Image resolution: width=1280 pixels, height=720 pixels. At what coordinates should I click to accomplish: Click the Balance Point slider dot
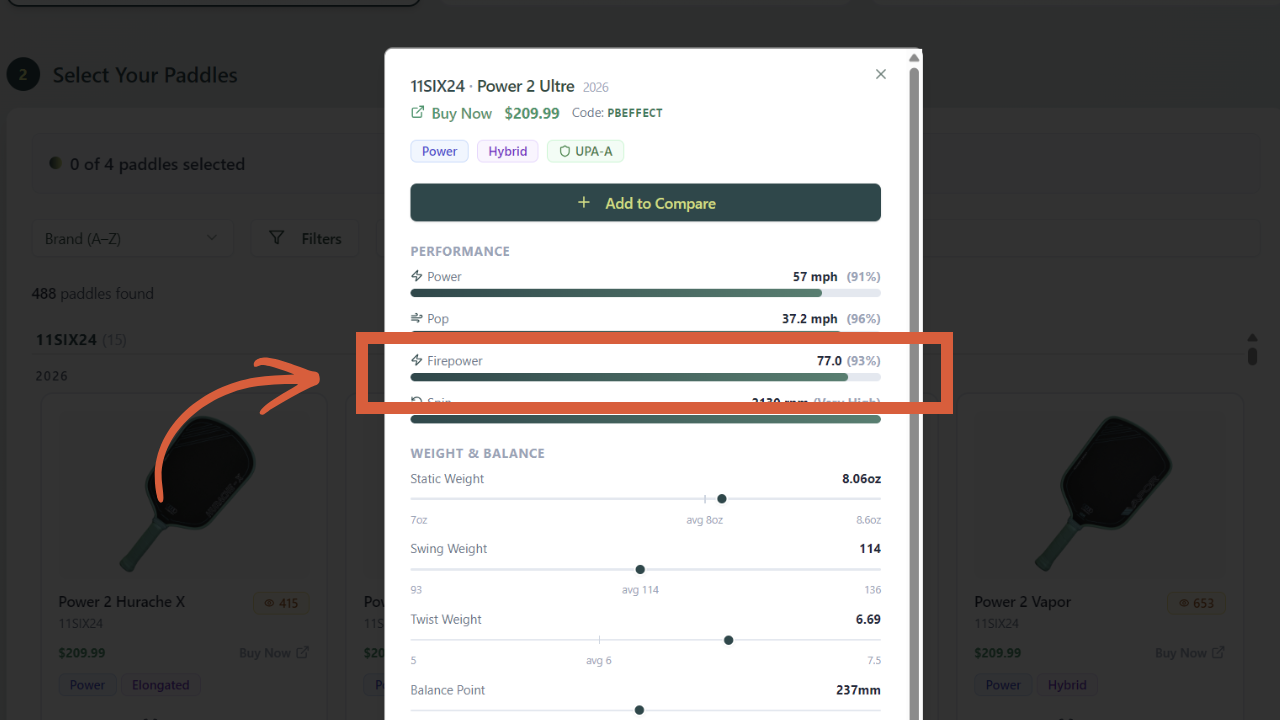click(639, 710)
